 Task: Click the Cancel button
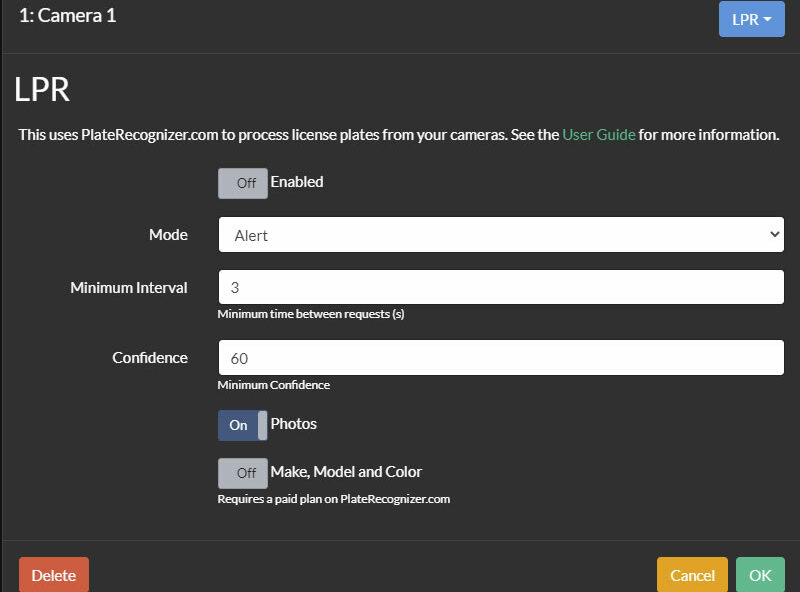click(x=692, y=575)
